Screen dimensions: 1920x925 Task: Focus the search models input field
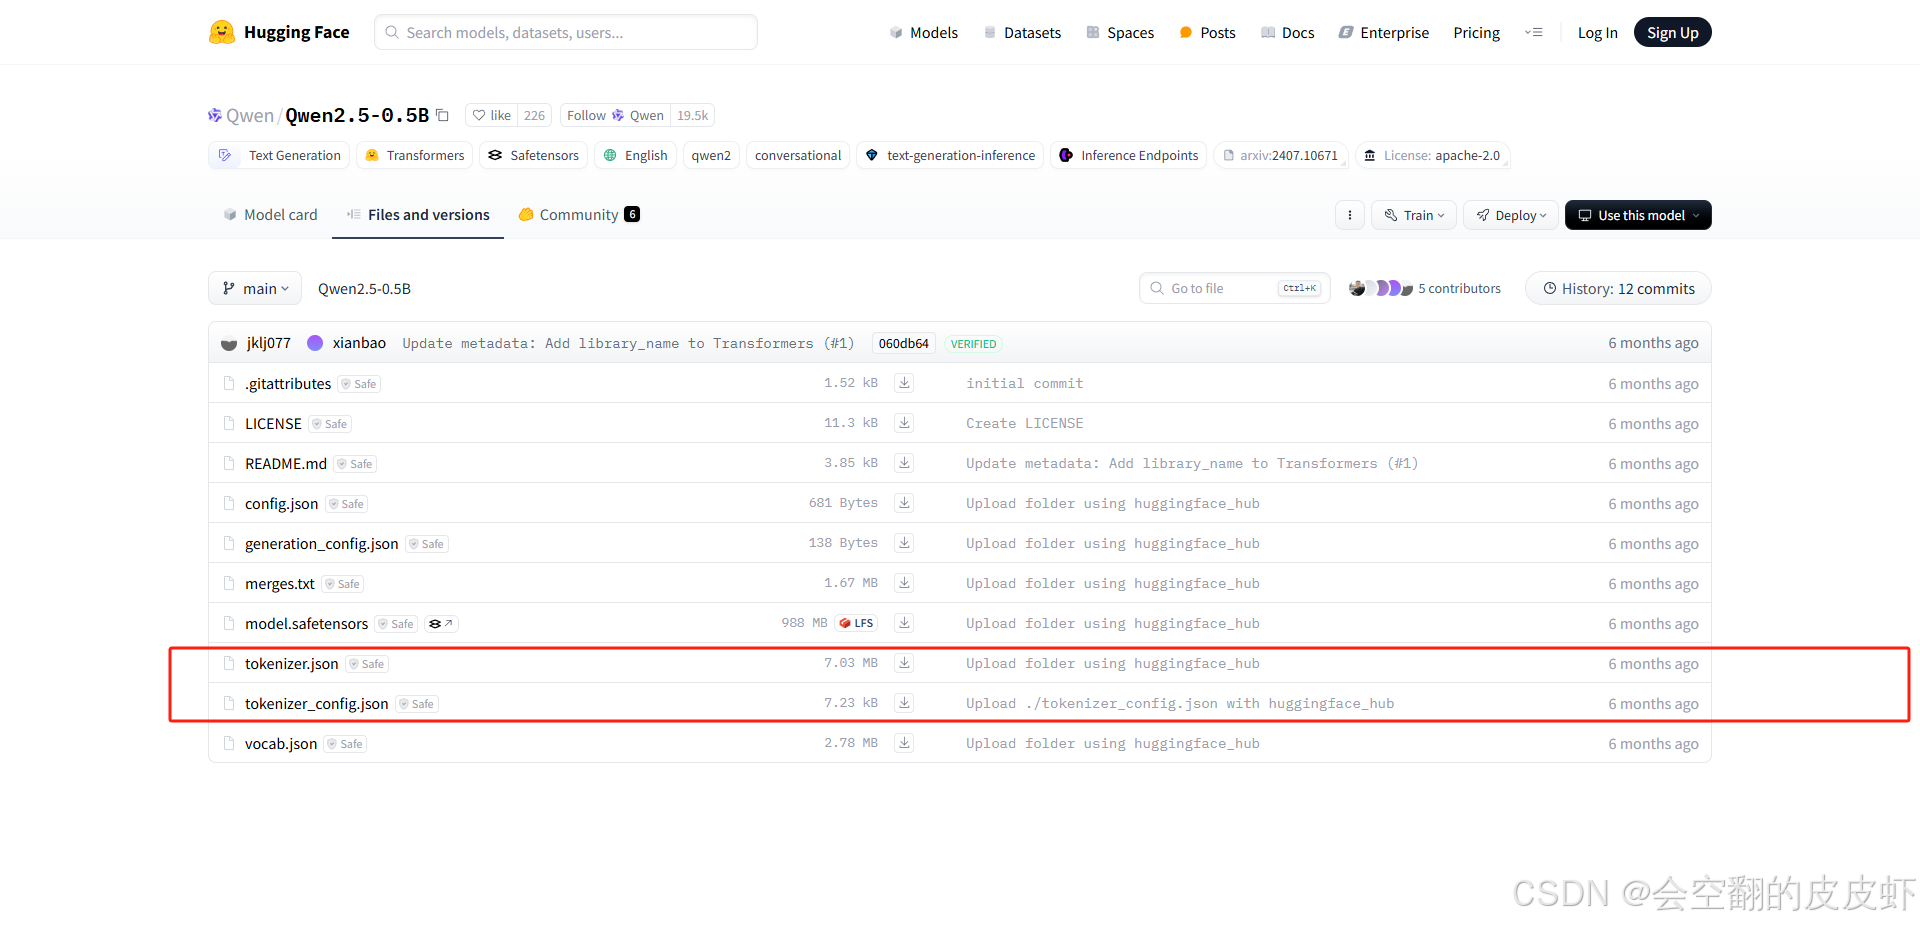click(x=566, y=32)
